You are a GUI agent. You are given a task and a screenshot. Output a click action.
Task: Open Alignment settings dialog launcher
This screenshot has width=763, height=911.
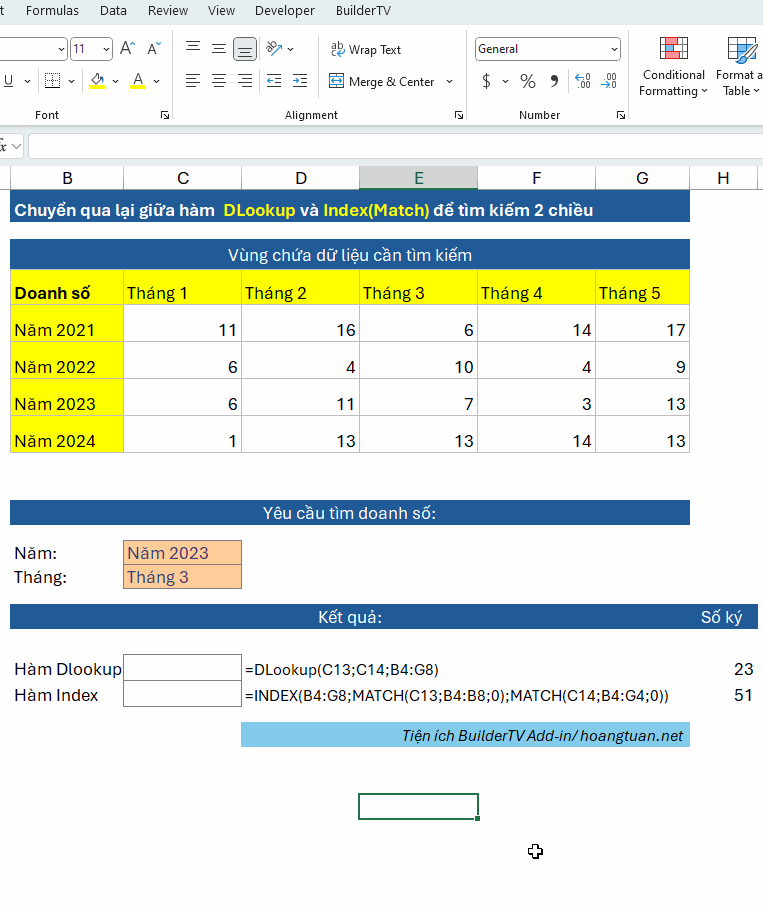point(459,115)
